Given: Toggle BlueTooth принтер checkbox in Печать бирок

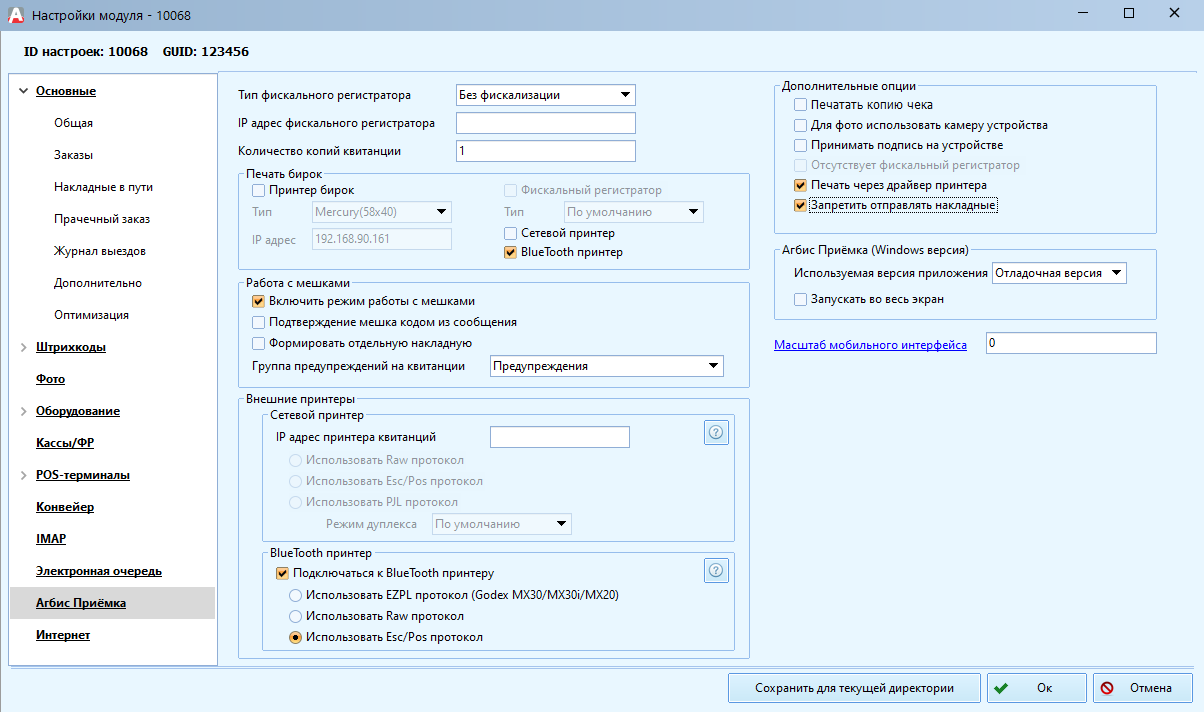Looking at the screenshot, I should coord(511,253).
